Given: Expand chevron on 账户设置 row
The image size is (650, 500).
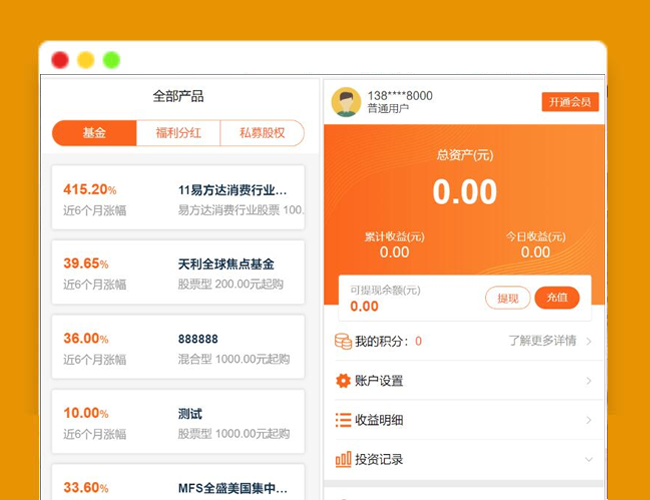Looking at the screenshot, I should tap(589, 381).
